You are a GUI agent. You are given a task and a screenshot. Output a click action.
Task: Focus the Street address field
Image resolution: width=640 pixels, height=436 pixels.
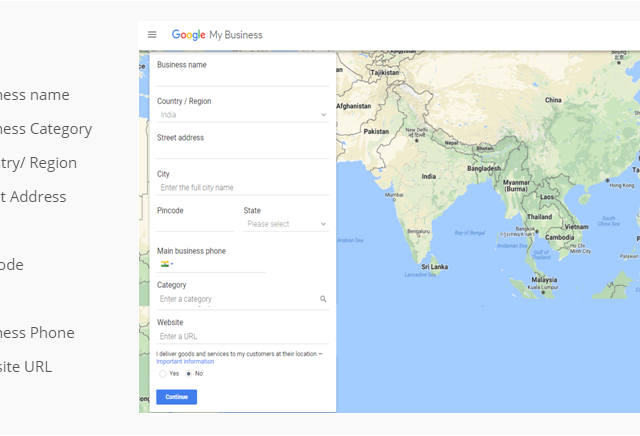(243, 152)
